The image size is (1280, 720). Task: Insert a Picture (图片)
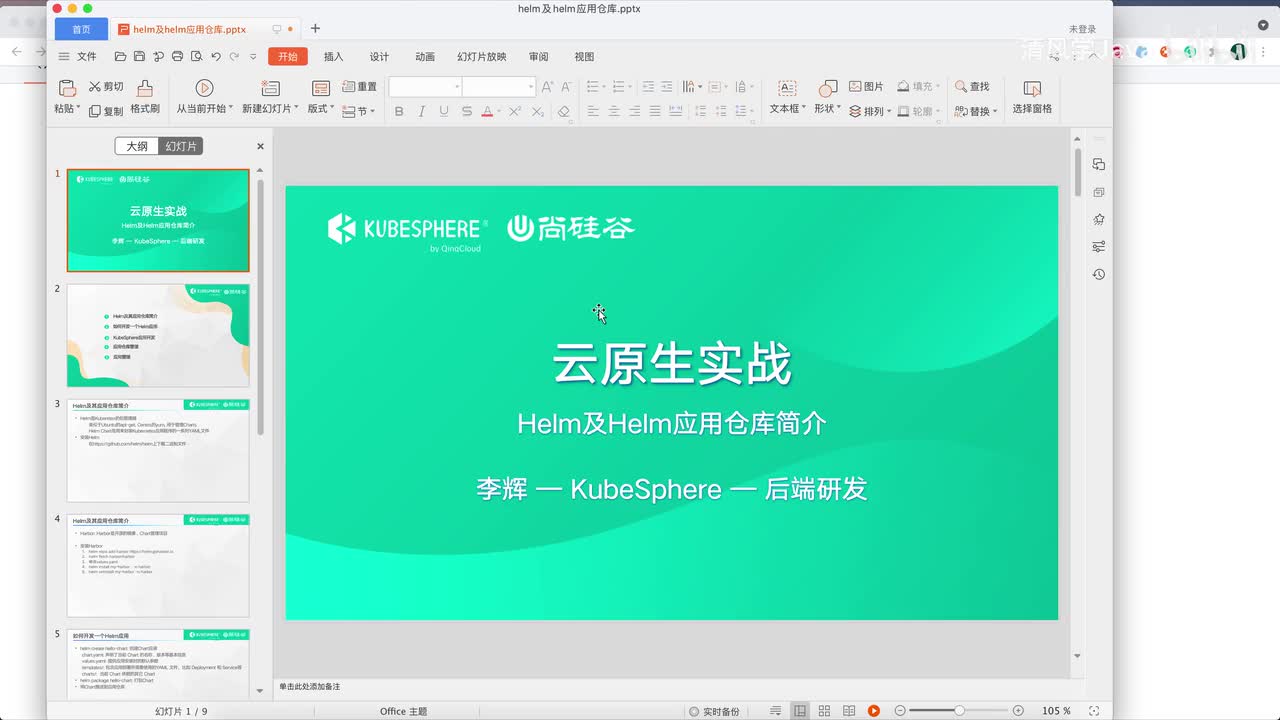tap(866, 87)
